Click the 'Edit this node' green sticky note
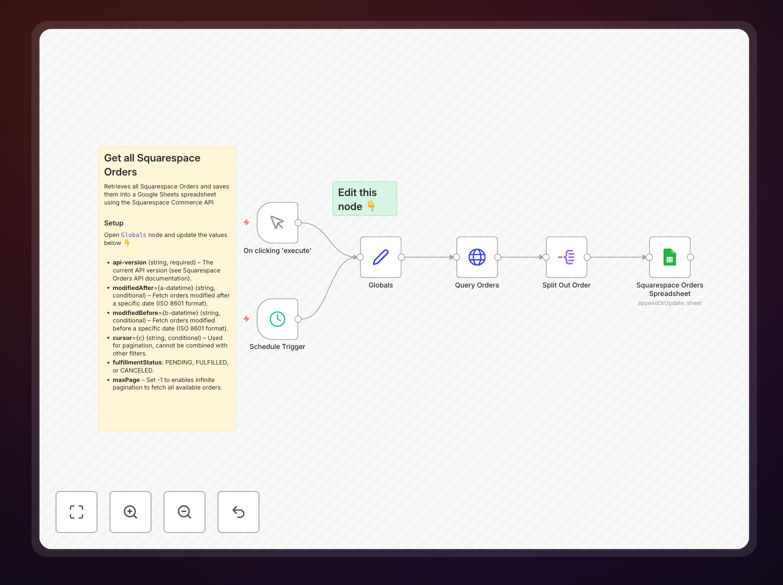This screenshot has height=585, width=783. click(x=365, y=199)
